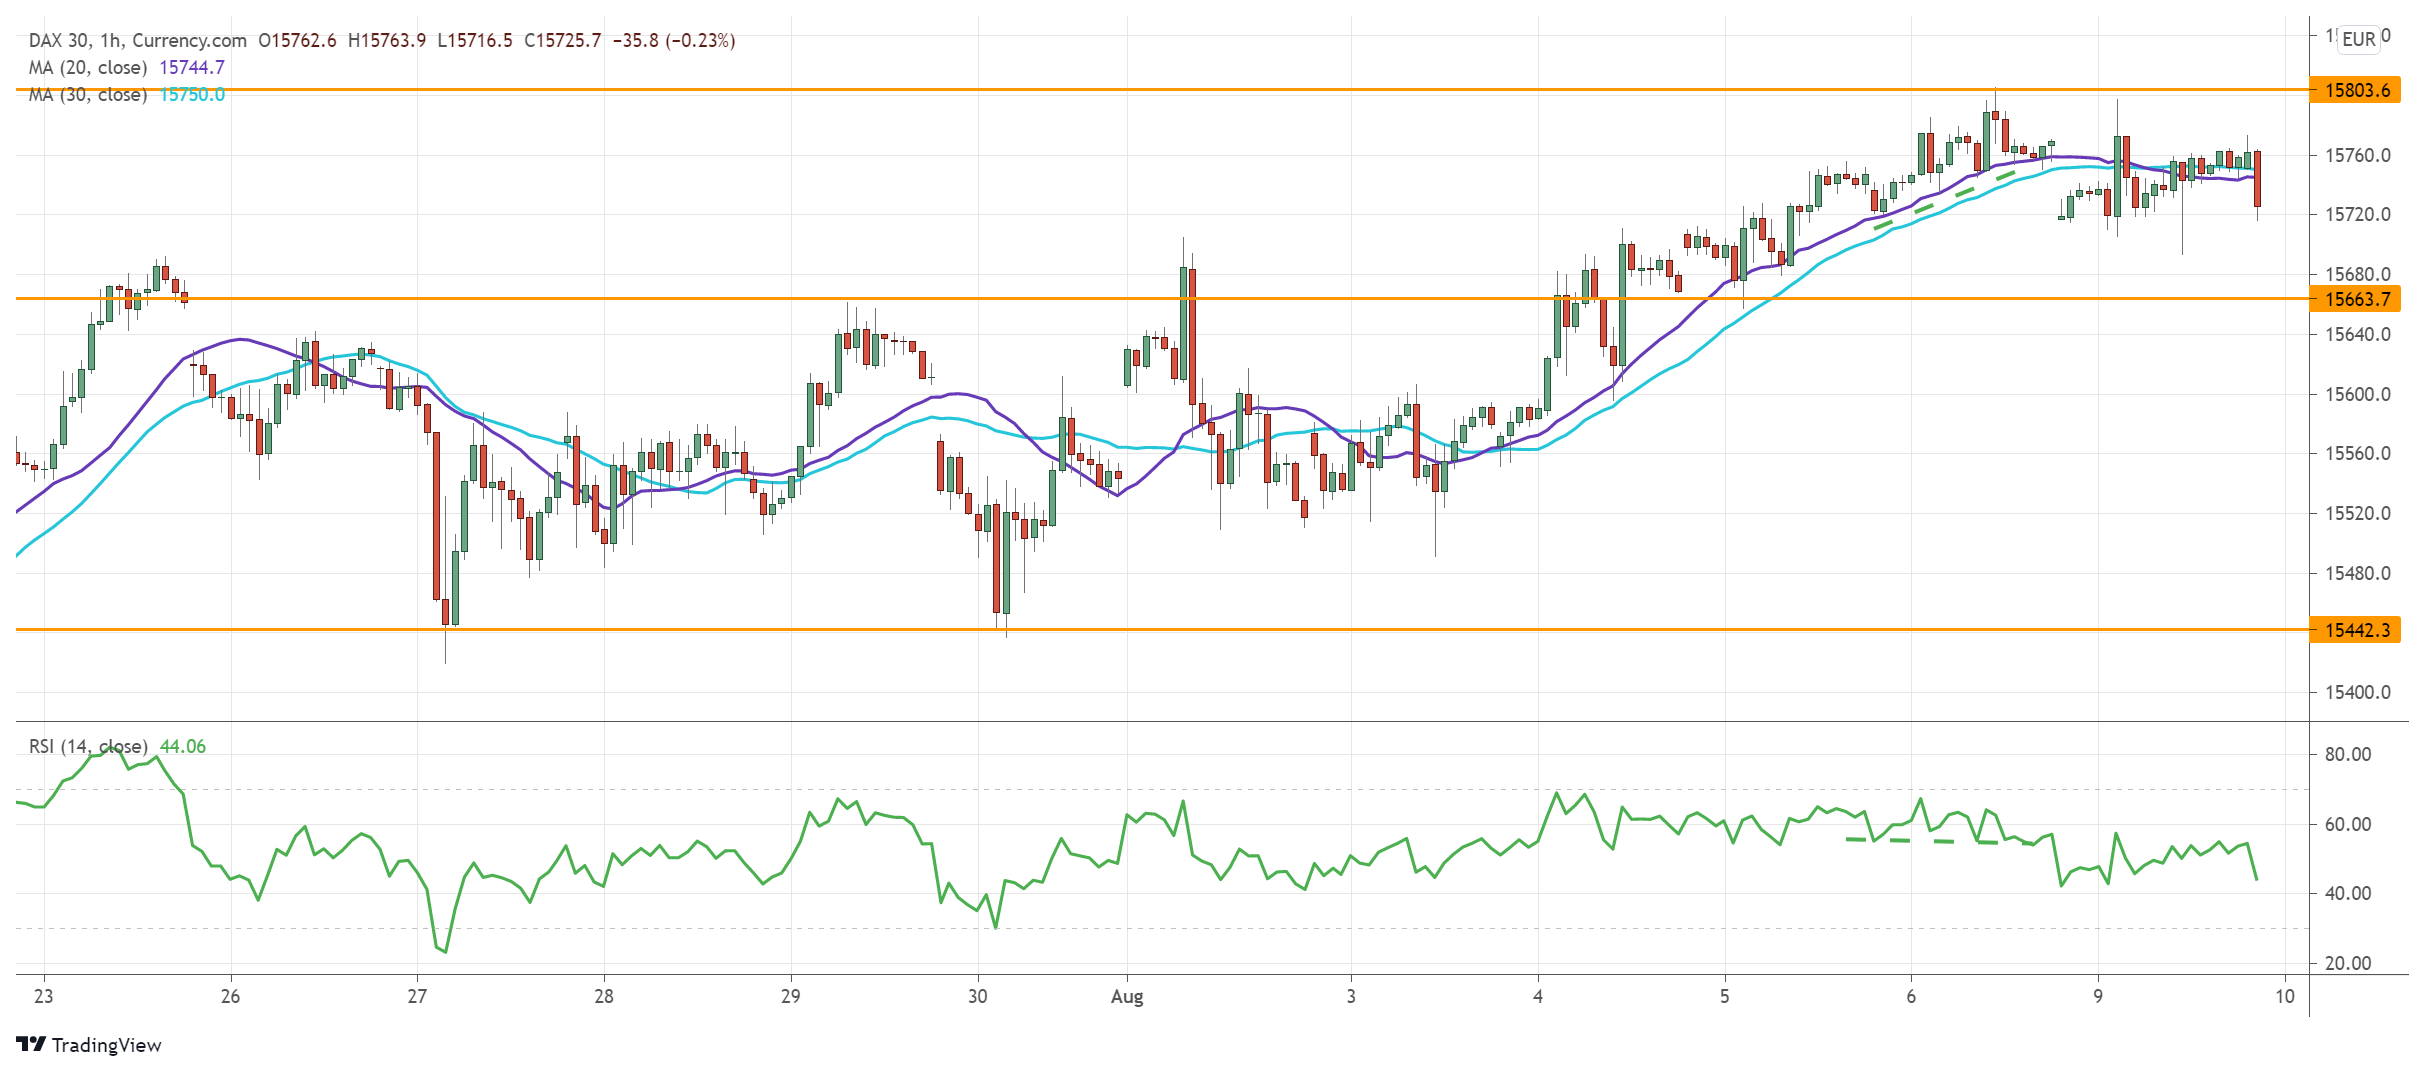The width and height of the screenshot is (2425, 1072).
Task: Click the MA 20 value 15744.7
Action: (x=192, y=67)
